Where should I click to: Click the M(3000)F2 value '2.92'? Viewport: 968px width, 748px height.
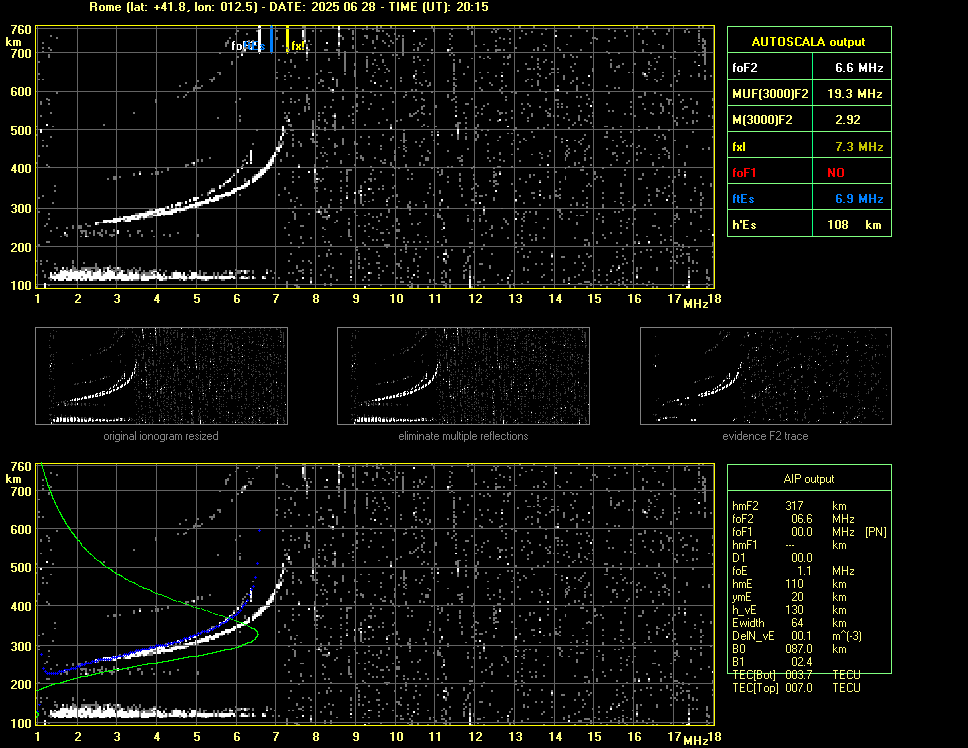click(x=848, y=120)
